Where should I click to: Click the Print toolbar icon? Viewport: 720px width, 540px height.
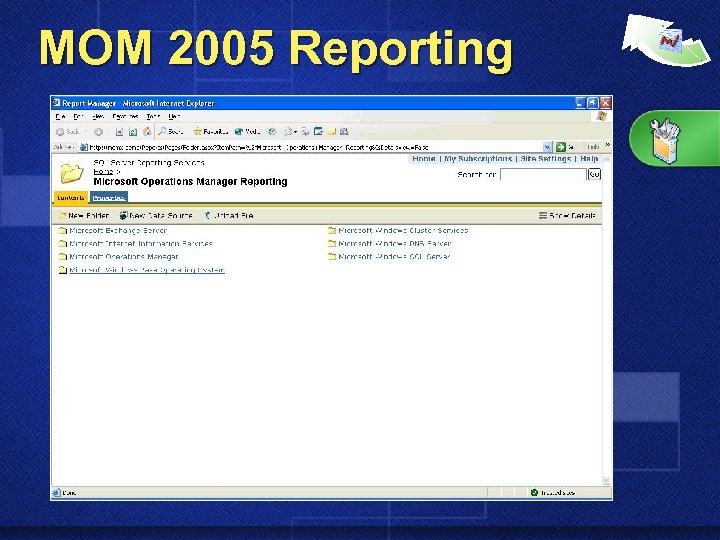[x=305, y=132]
